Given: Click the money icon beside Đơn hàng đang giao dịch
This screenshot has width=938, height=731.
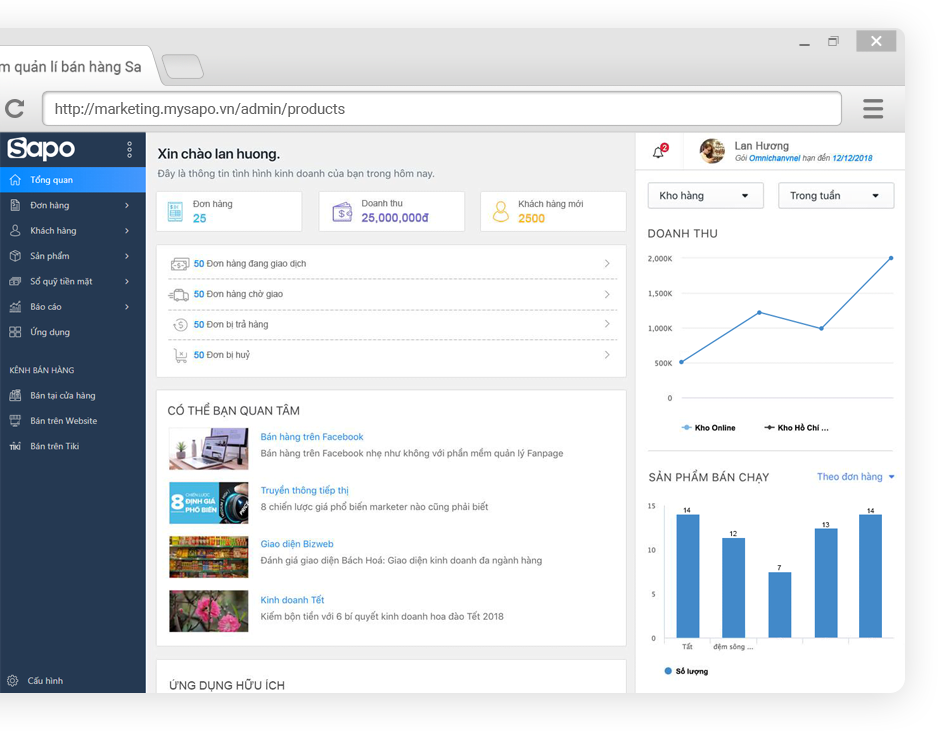Looking at the screenshot, I should [x=179, y=264].
